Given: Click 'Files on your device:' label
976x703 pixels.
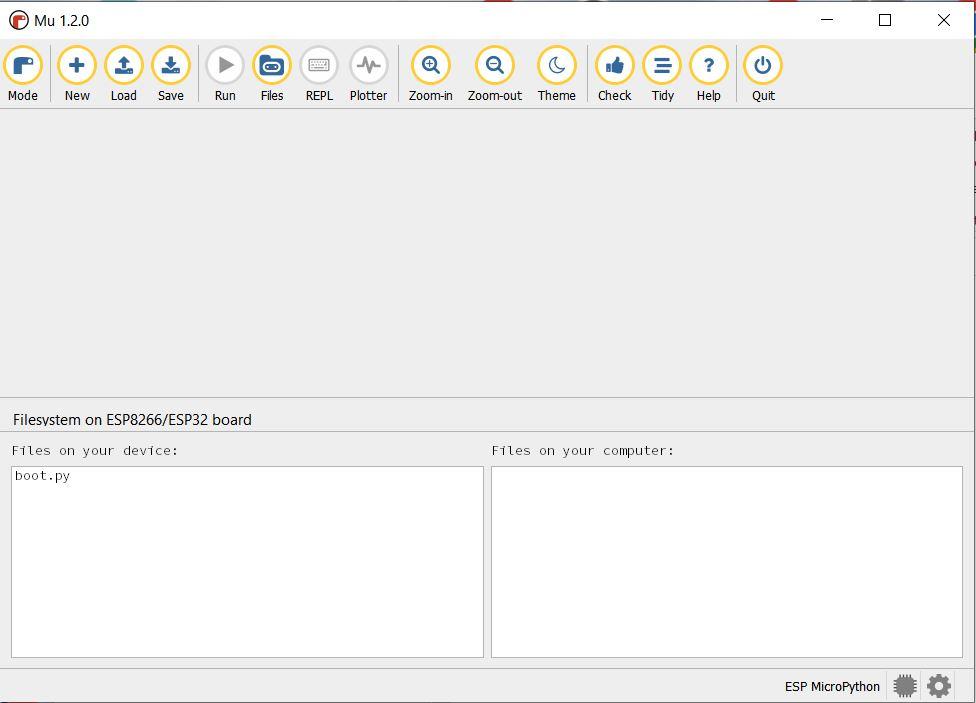Looking at the screenshot, I should (x=95, y=451).
